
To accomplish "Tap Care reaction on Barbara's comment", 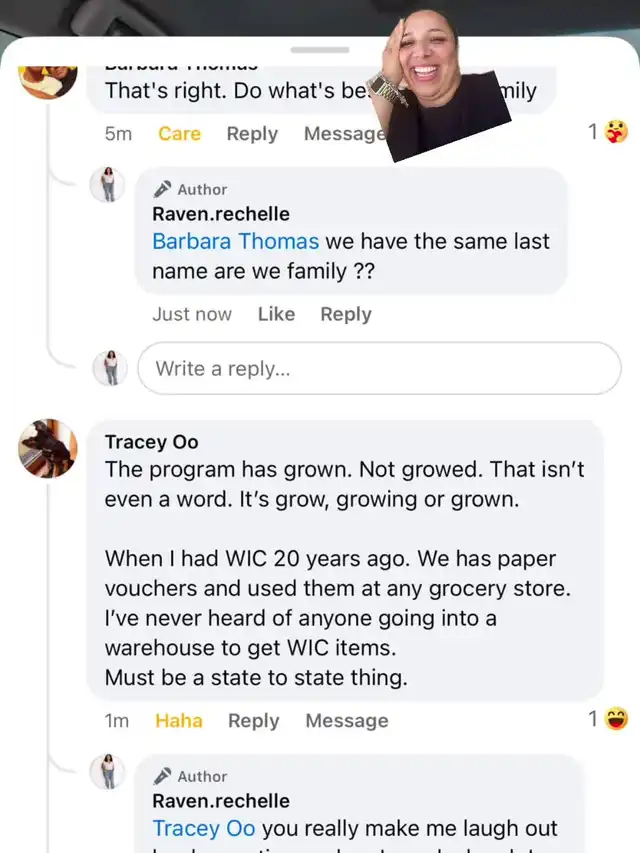I will point(179,134).
